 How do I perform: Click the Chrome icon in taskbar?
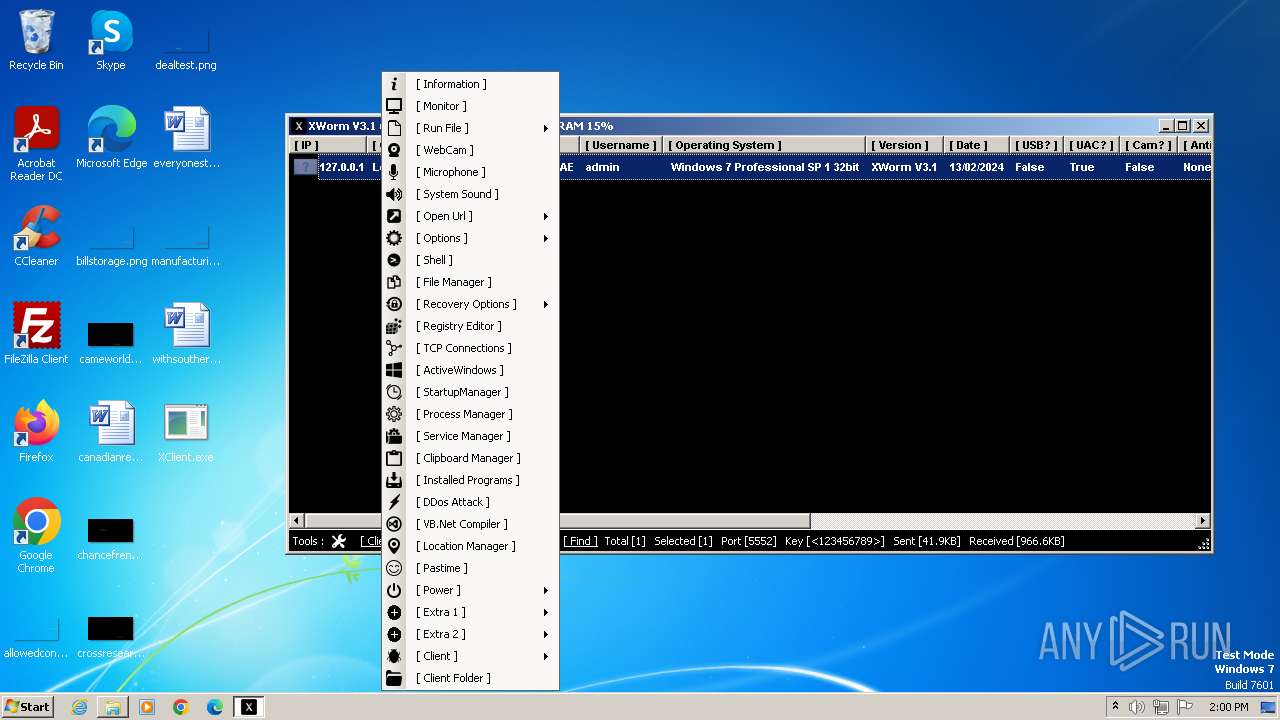point(181,707)
